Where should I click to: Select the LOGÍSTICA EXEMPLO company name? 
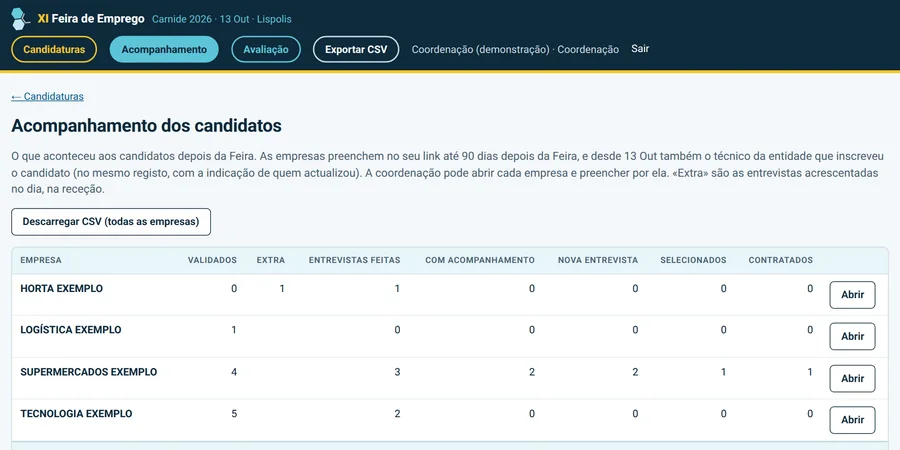click(71, 330)
